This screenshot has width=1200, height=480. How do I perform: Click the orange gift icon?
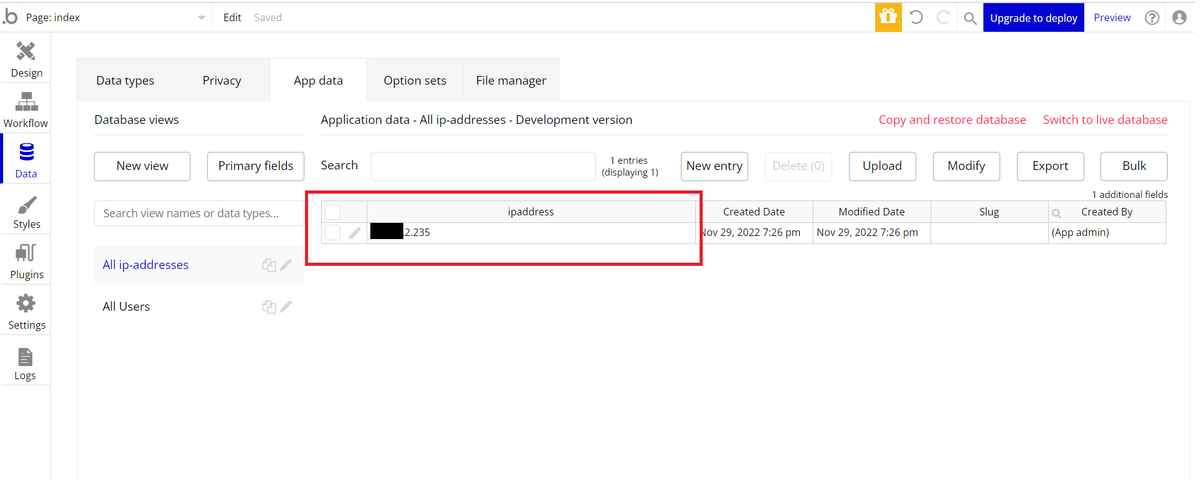coord(888,17)
